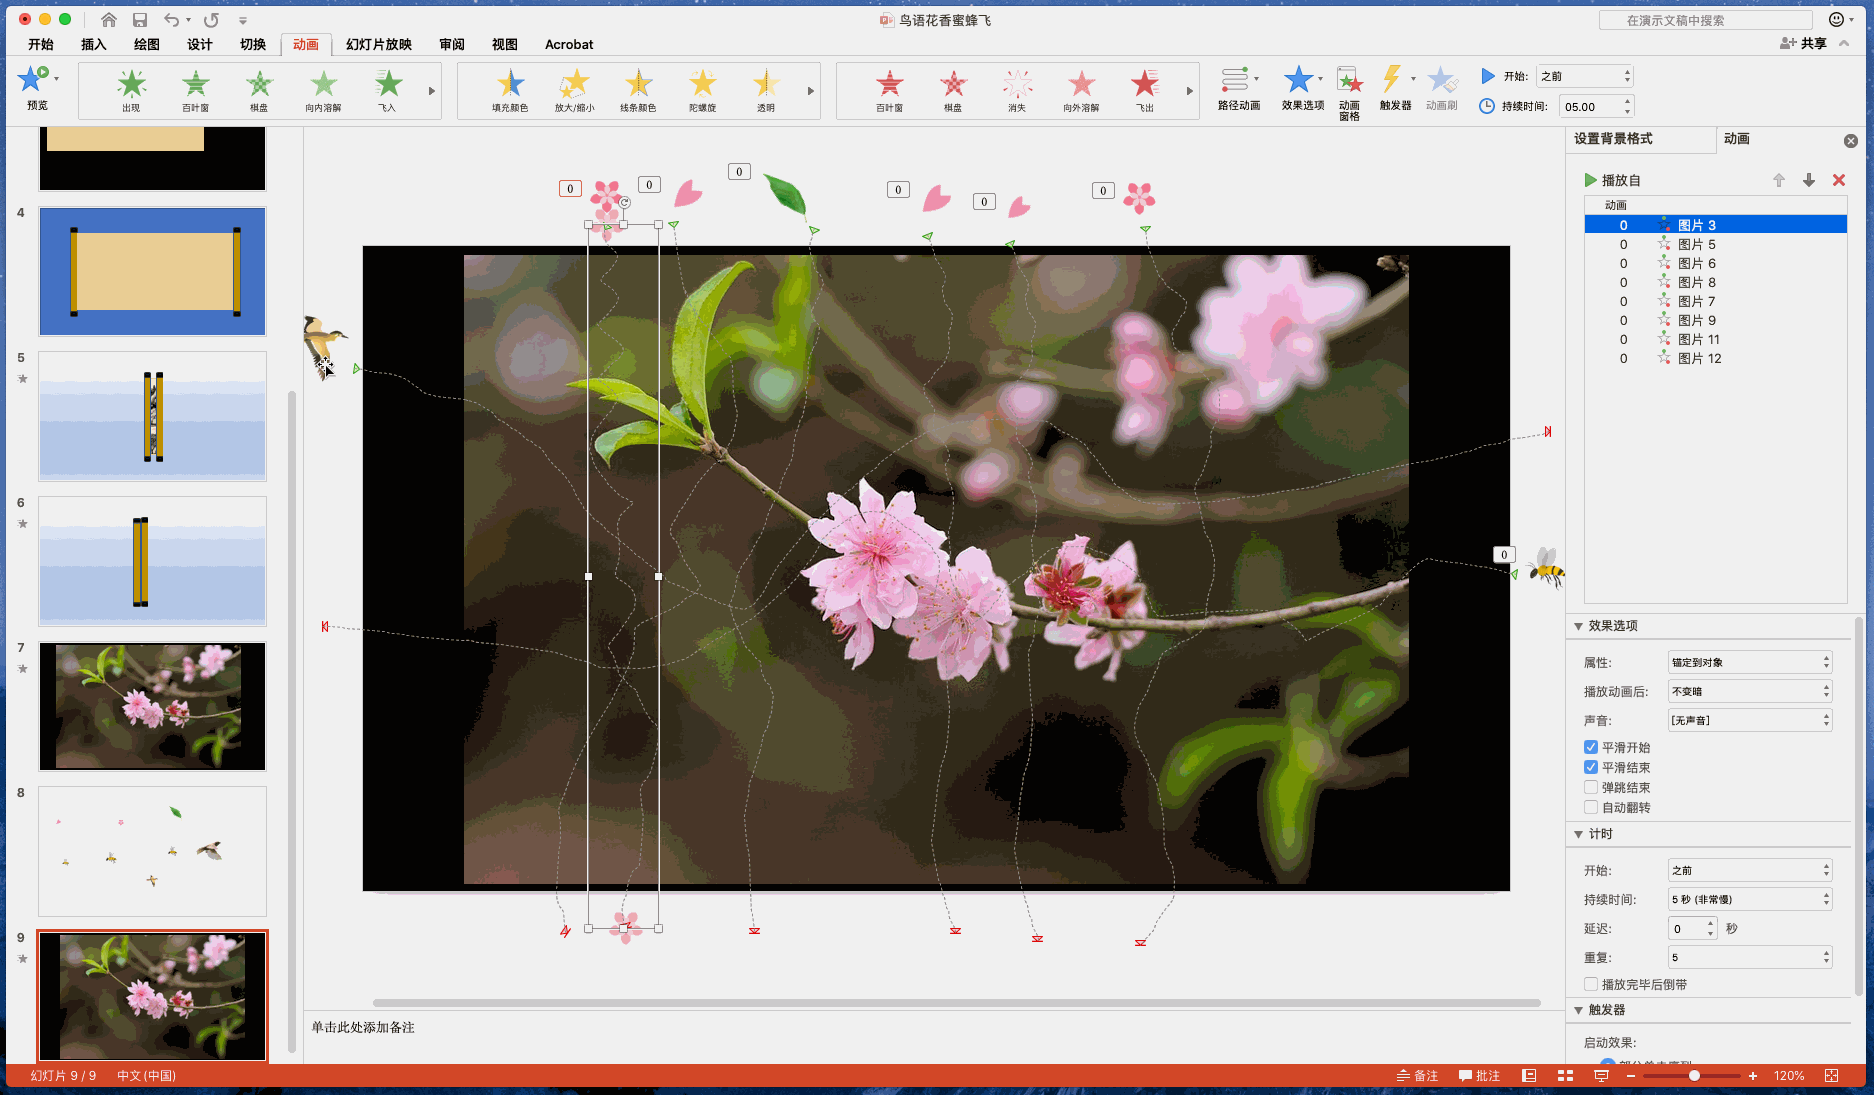Open the 设置背景格式 pane tab
Viewport: 1874px width, 1095px height.
point(1613,139)
